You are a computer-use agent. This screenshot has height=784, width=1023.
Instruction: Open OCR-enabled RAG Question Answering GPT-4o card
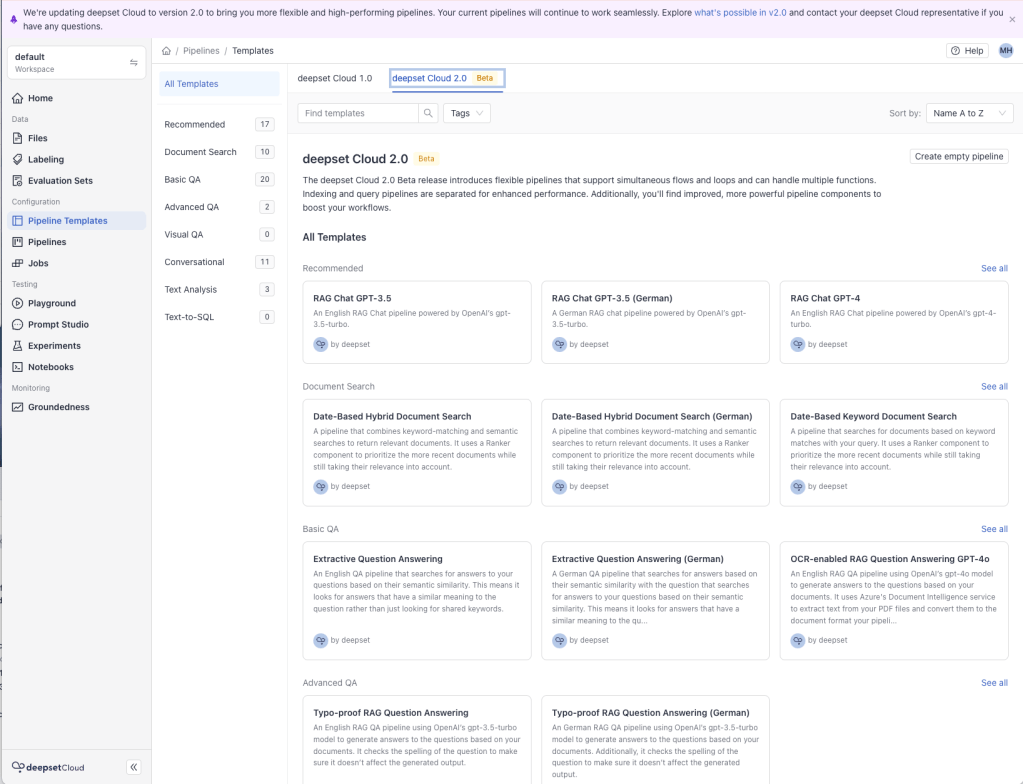point(894,601)
